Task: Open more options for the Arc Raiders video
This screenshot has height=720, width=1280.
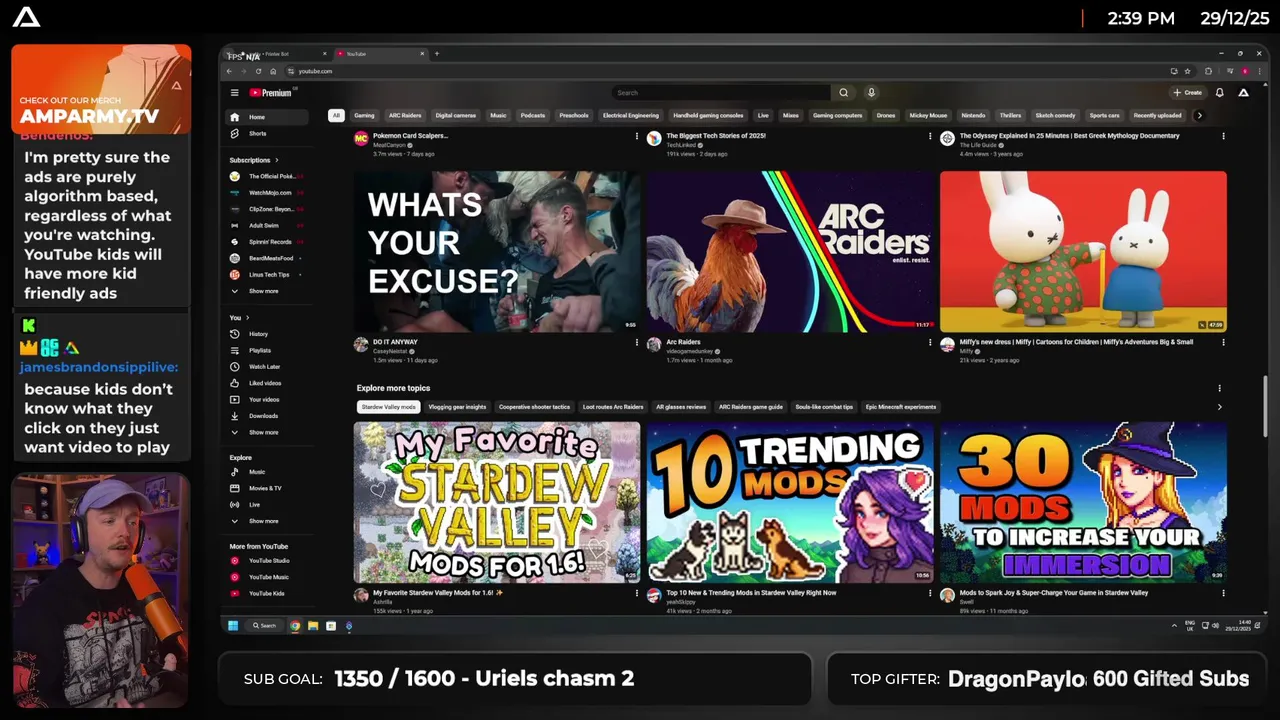Action: point(929,342)
